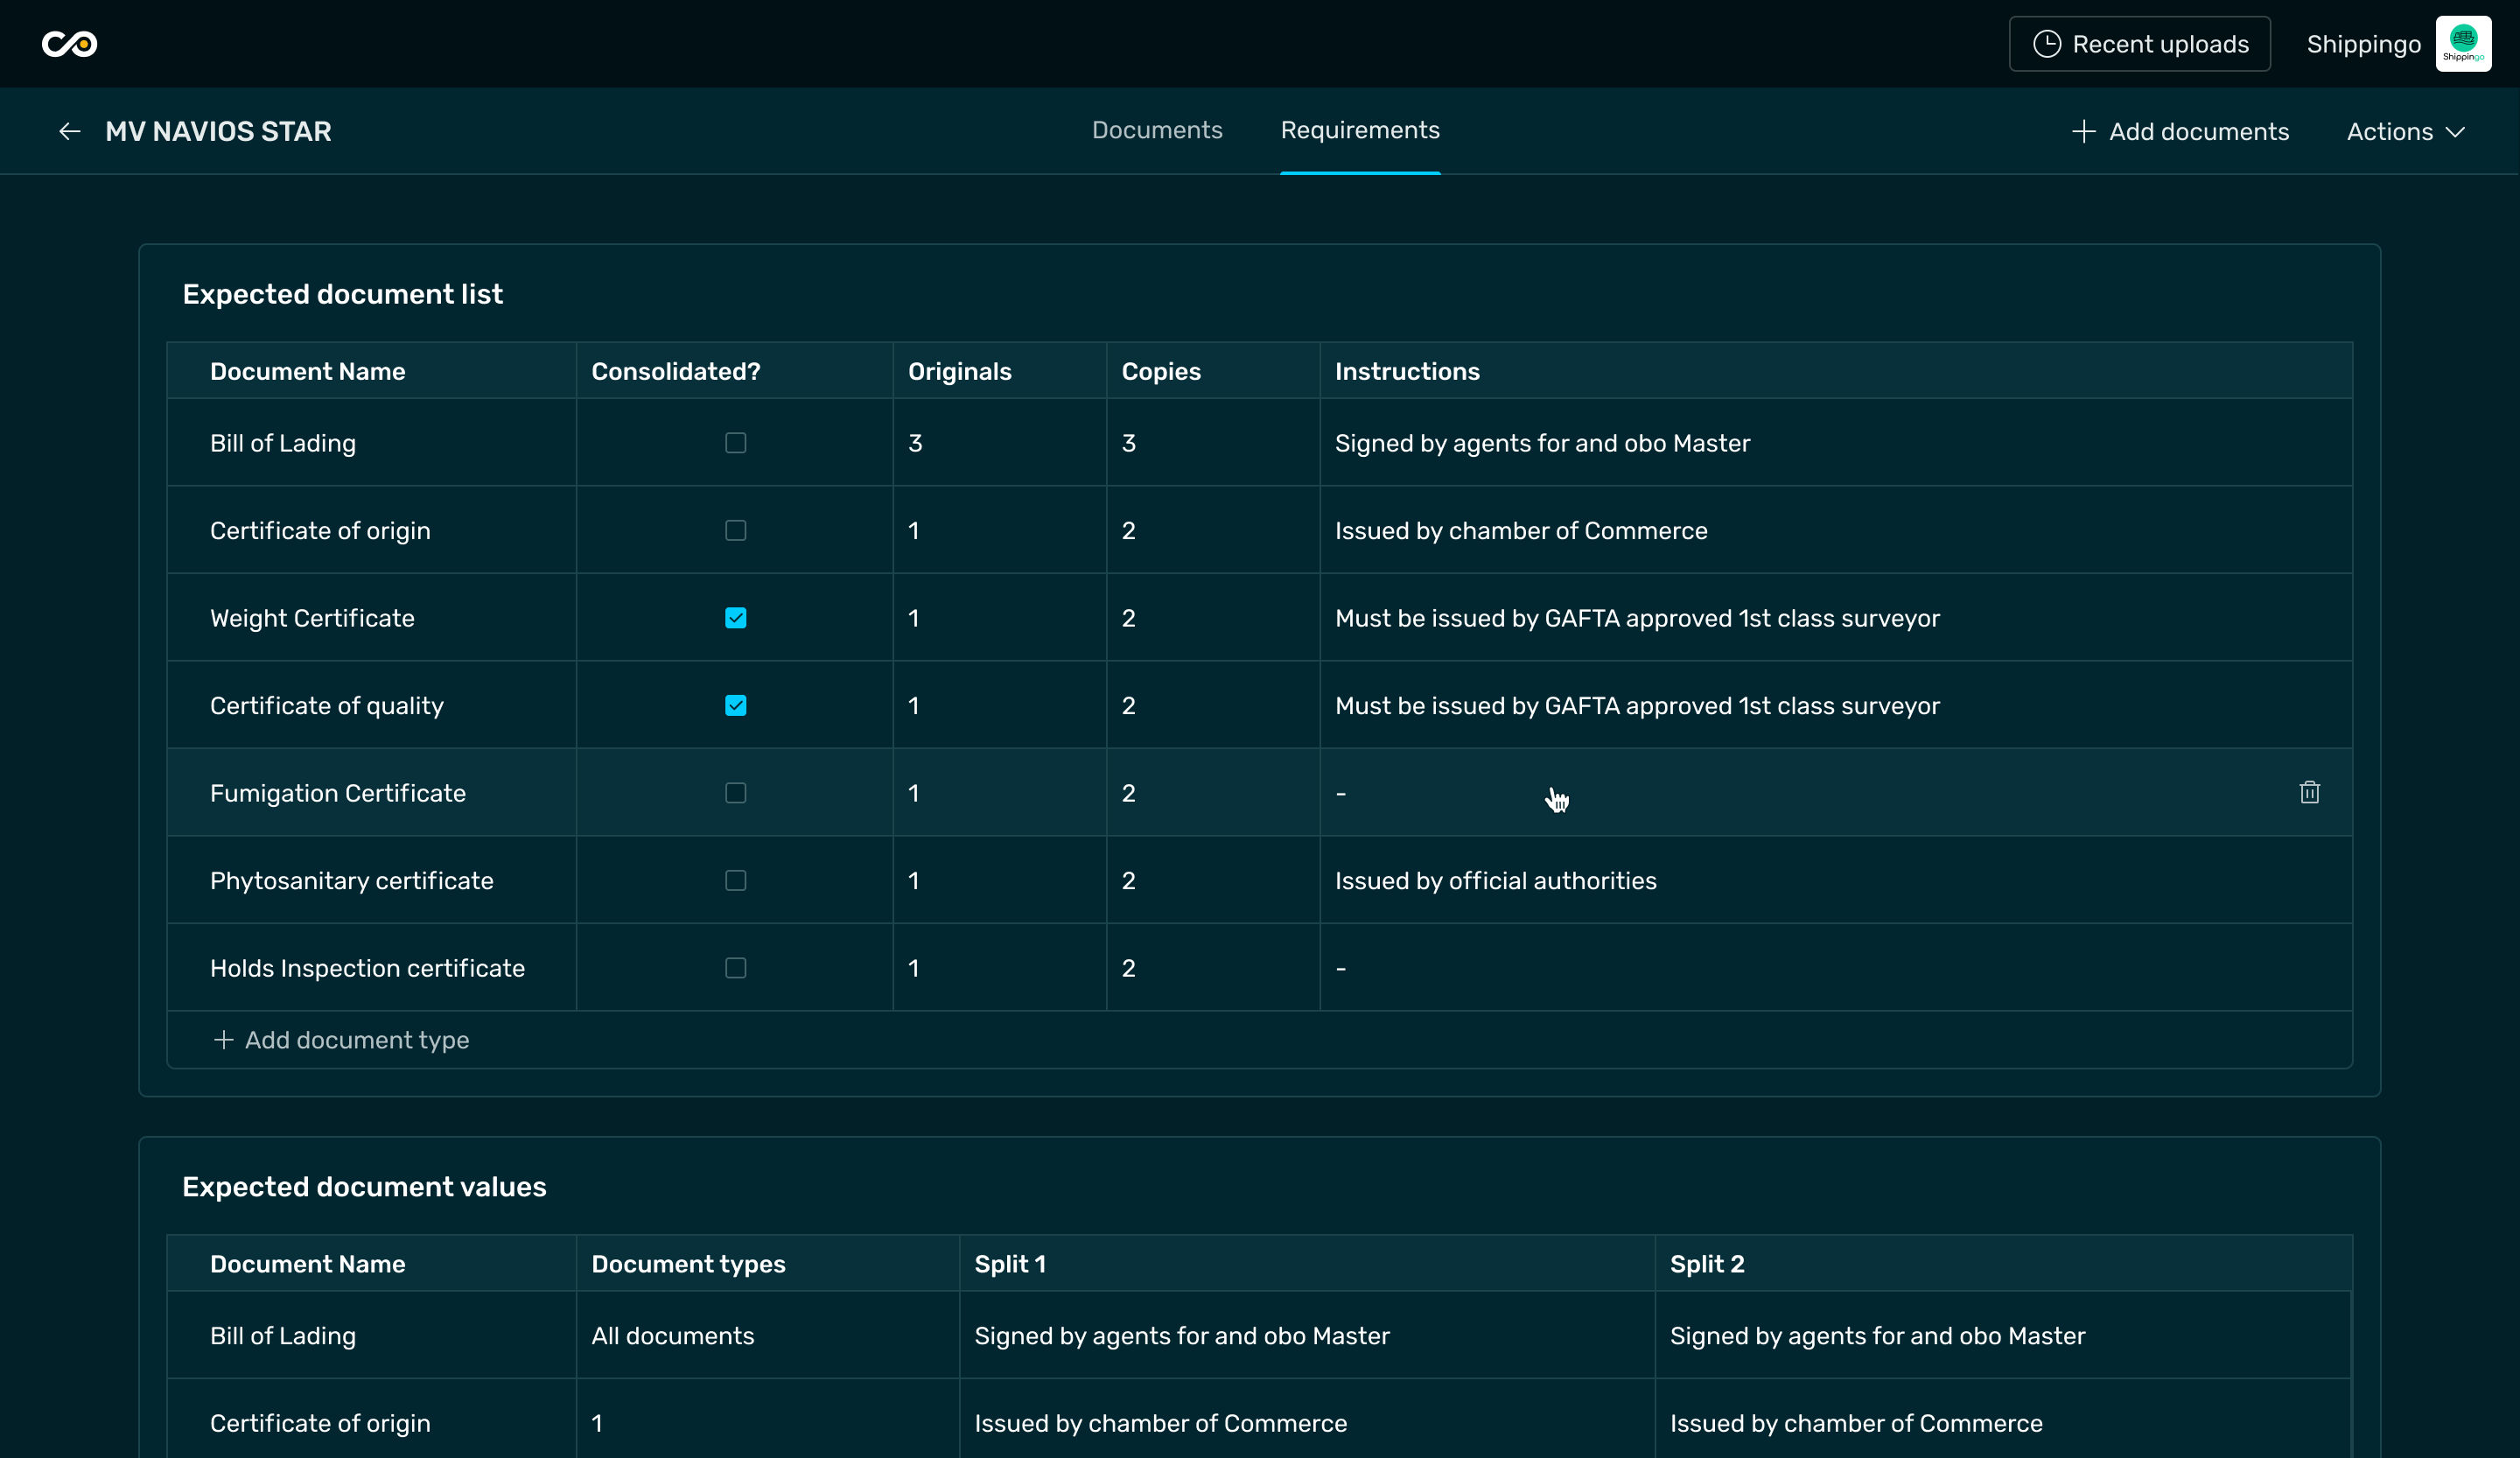Click the clock icon in Recent uploads
The height and width of the screenshot is (1458, 2520).
click(x=2047, y=44)
